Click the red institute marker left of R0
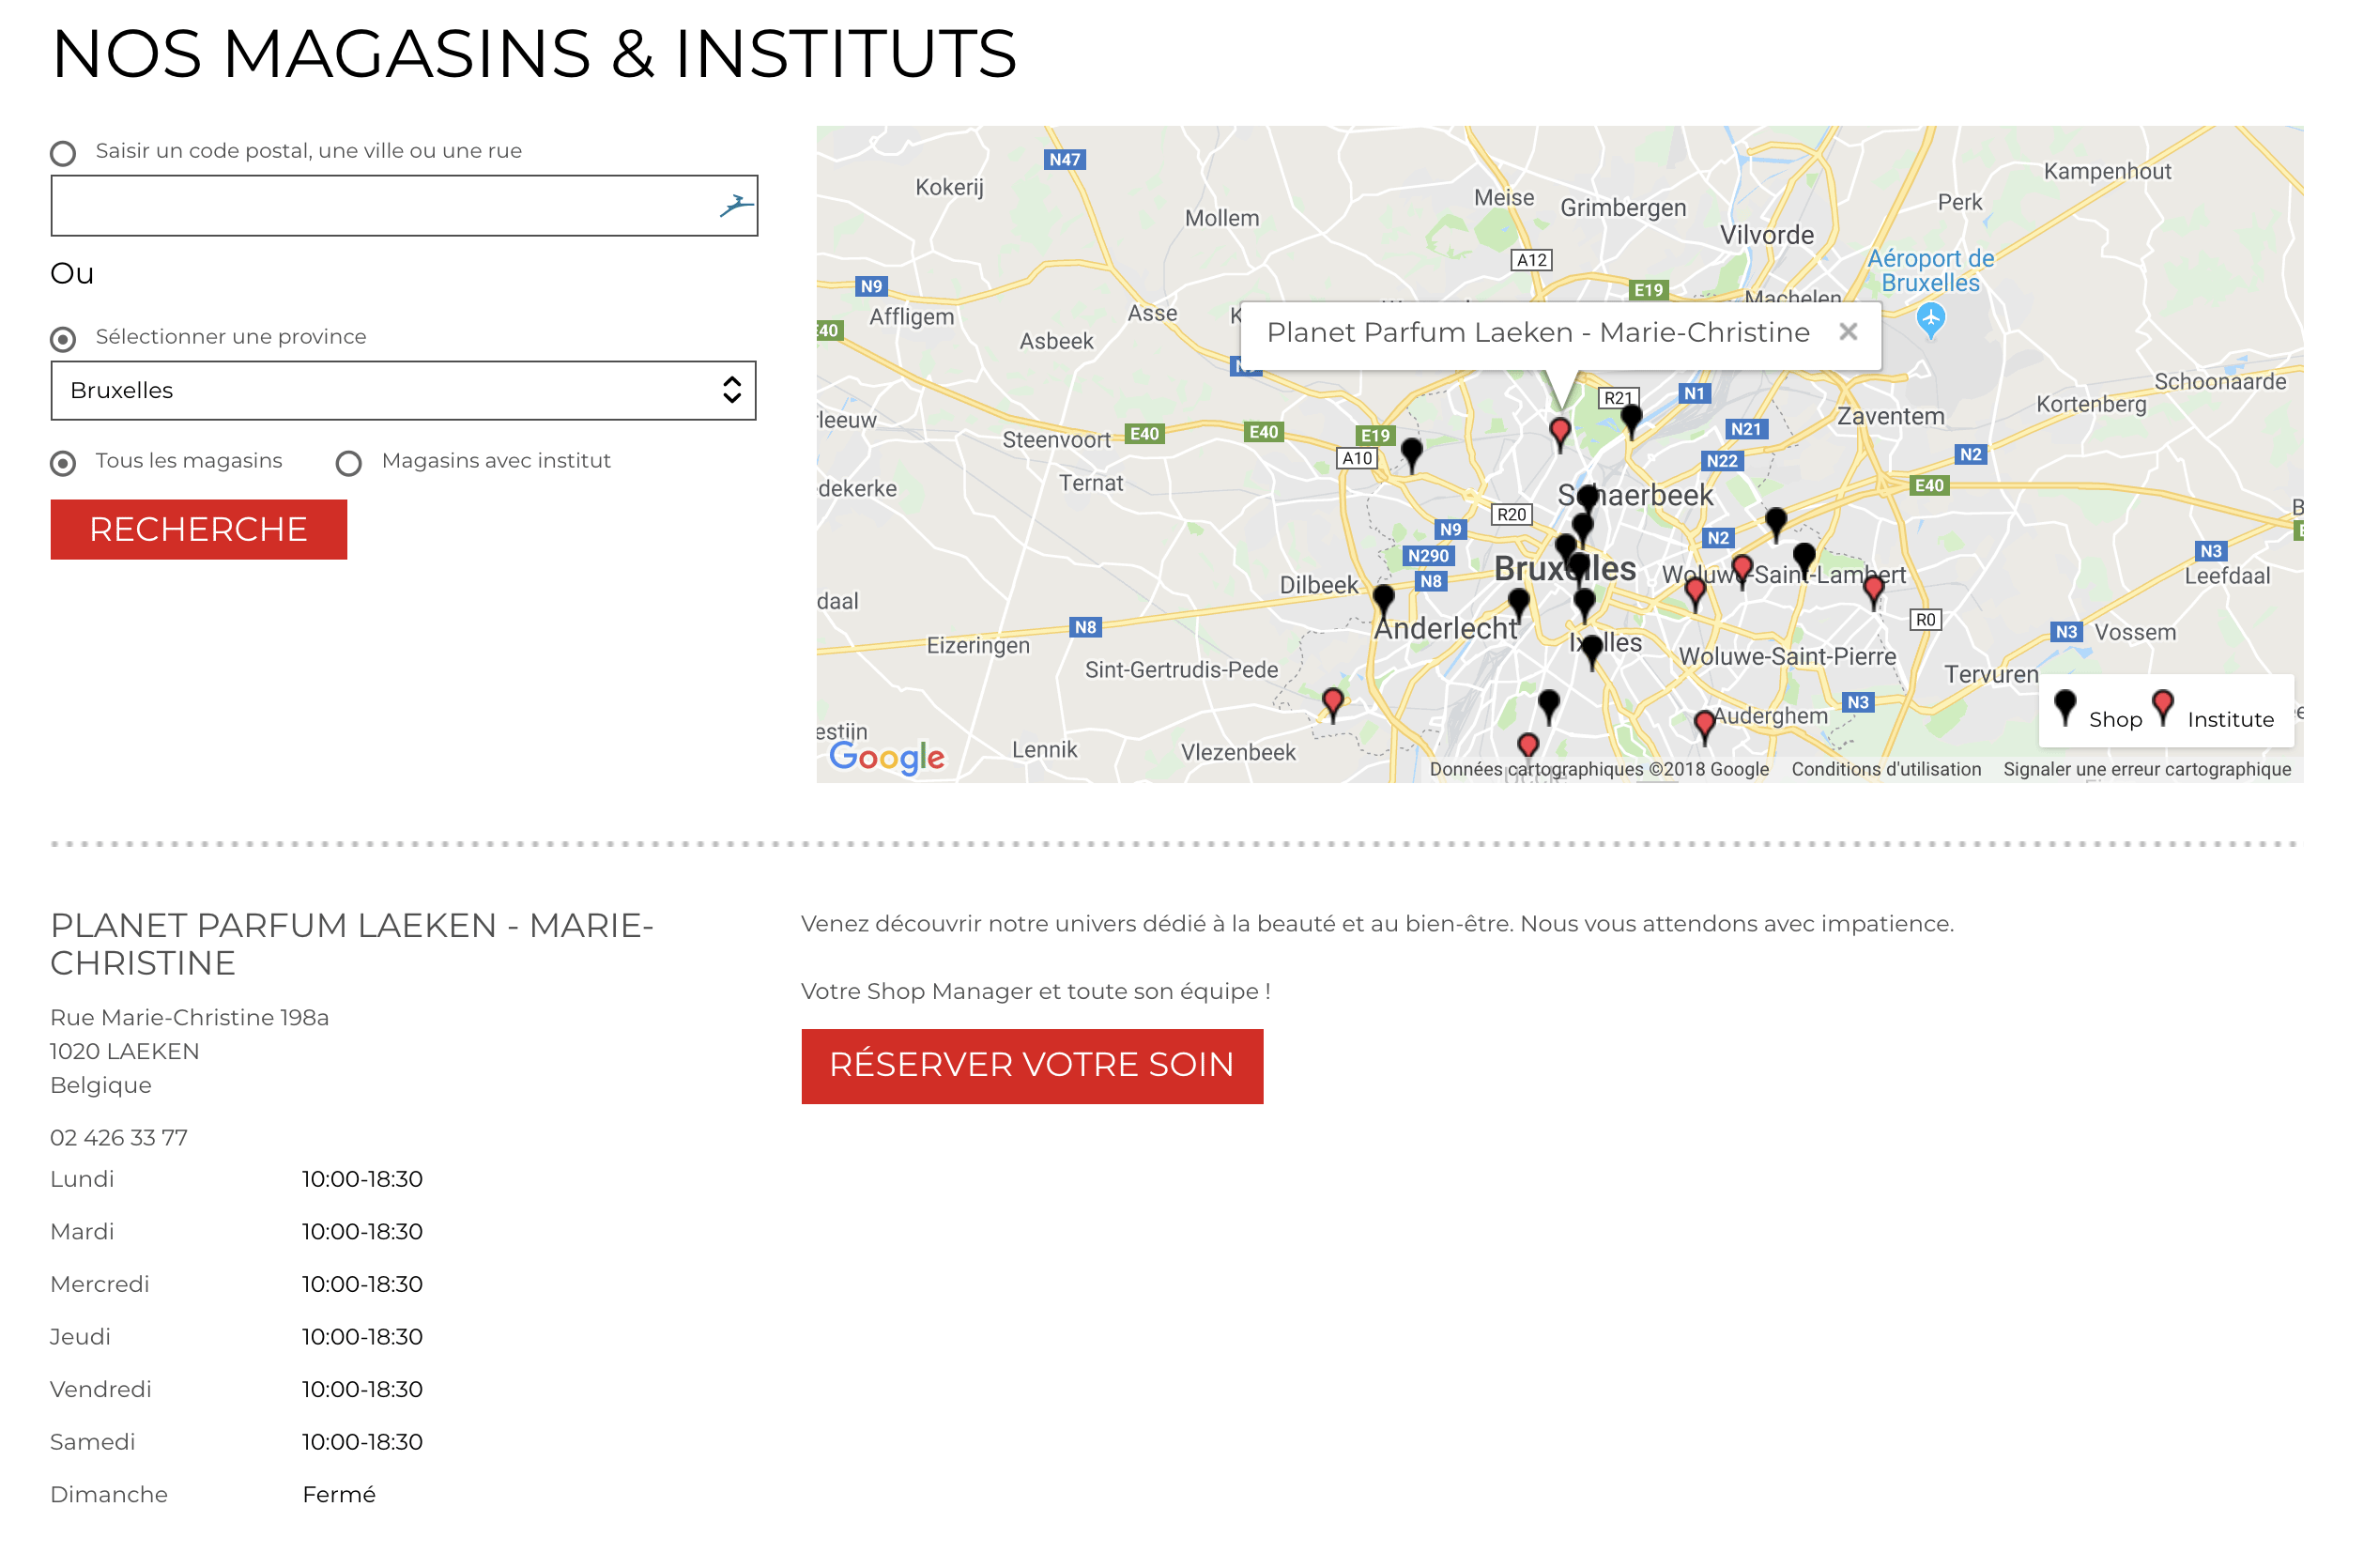The width and height of the screenshot is (2379, 1568). 1874,592
